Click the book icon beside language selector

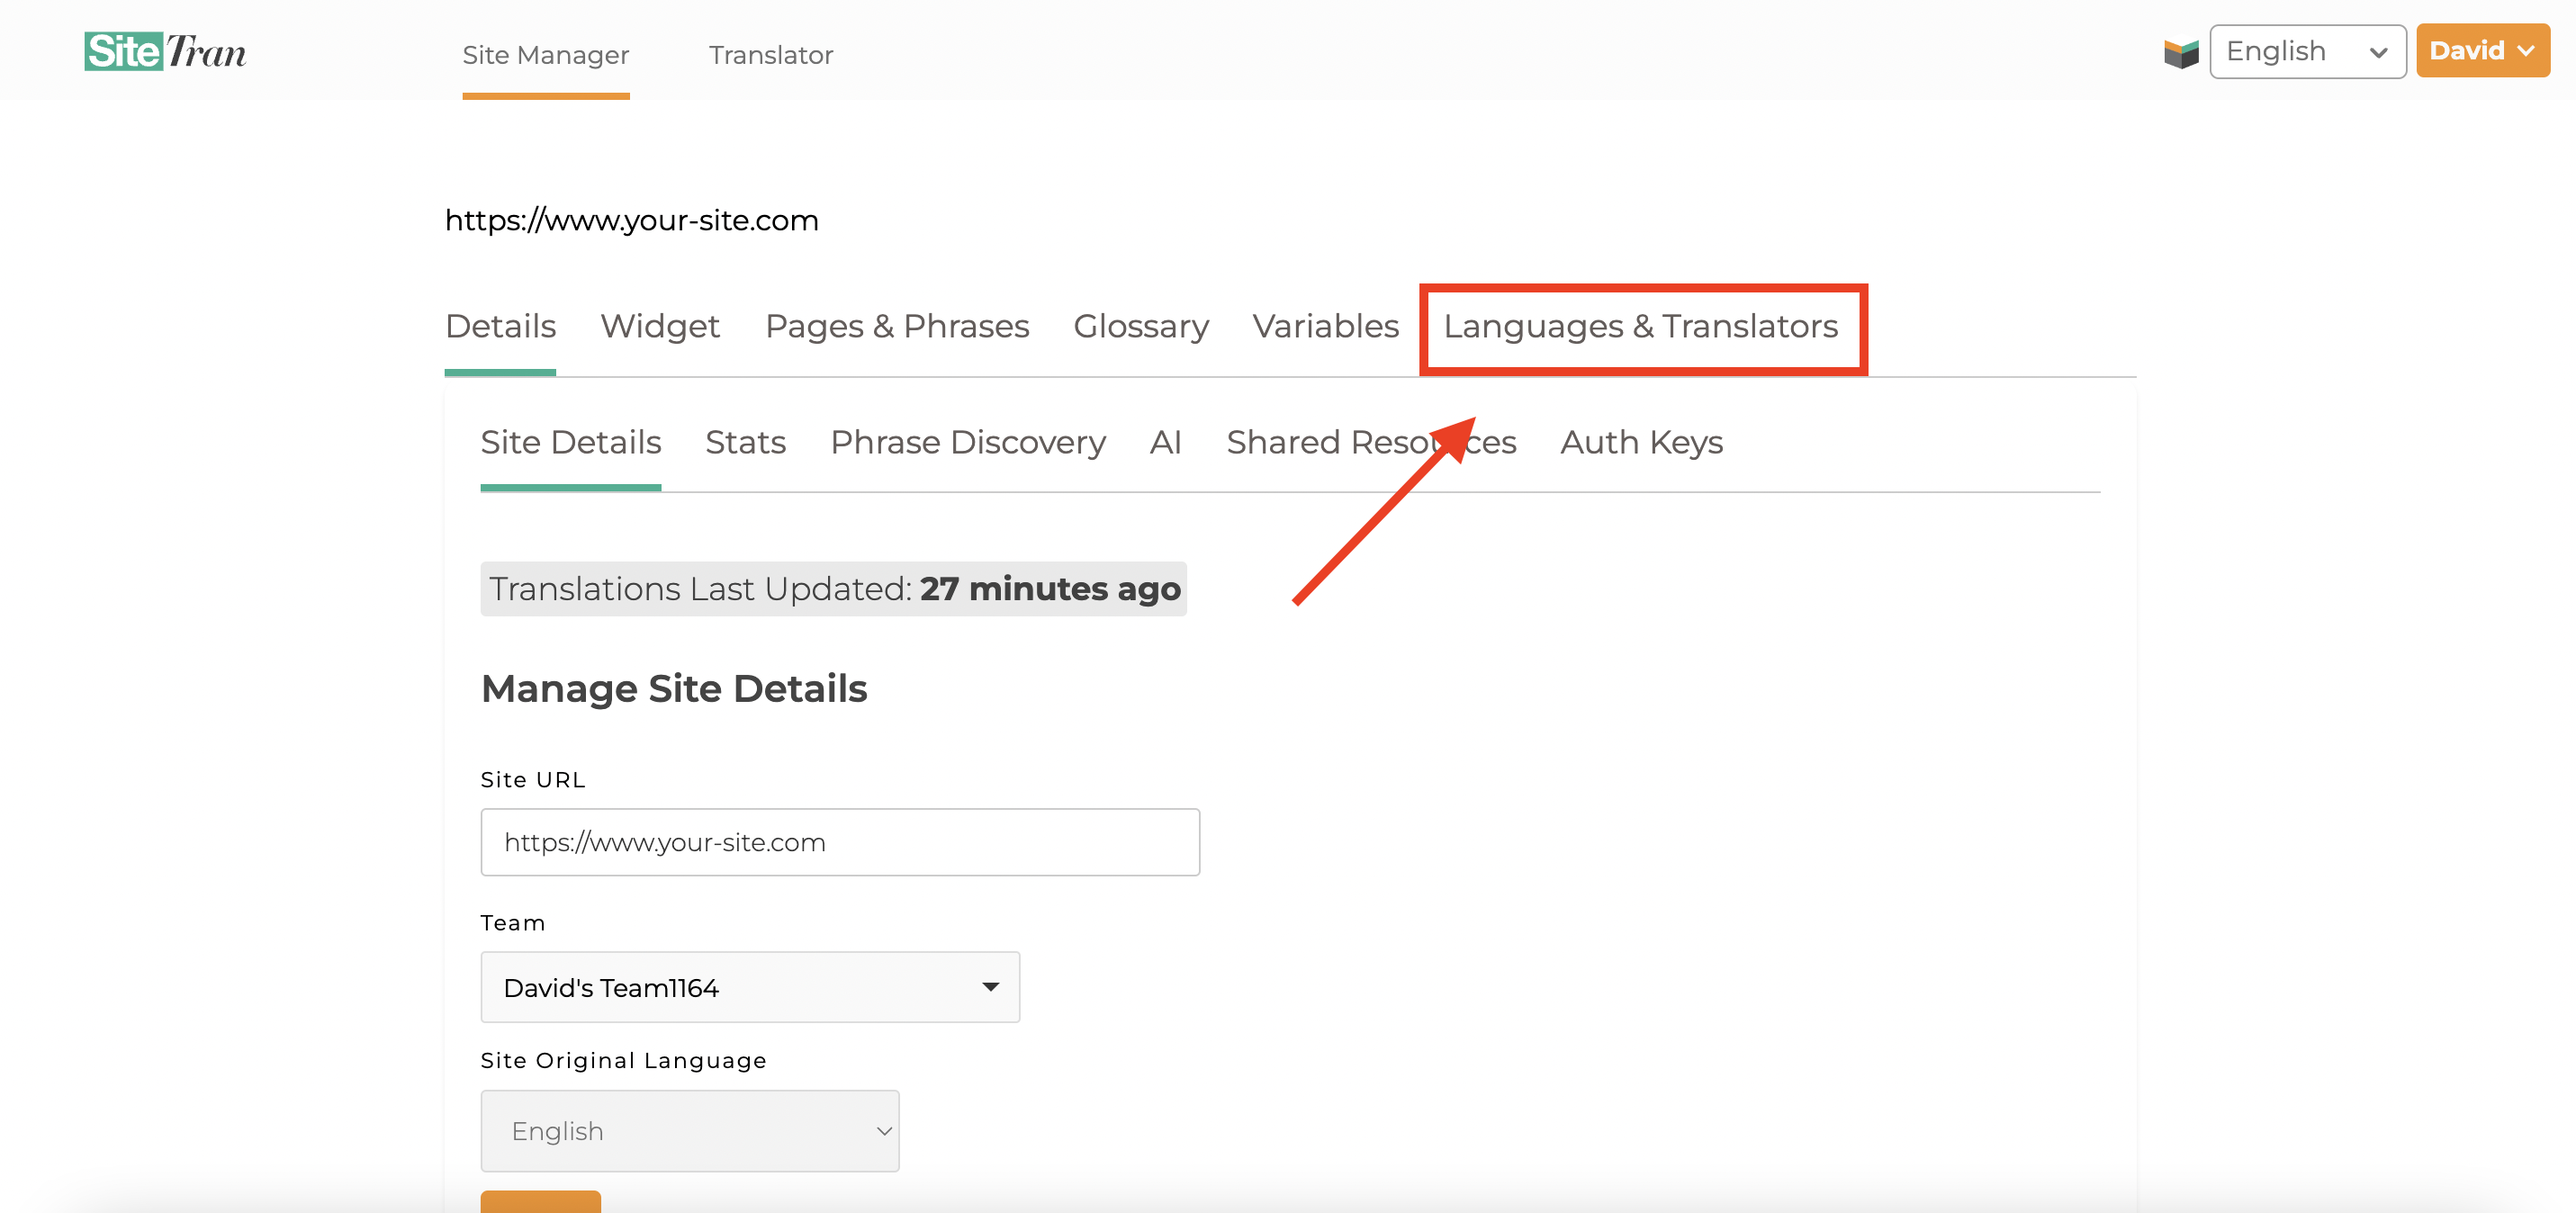click(x=2180, y=53)
